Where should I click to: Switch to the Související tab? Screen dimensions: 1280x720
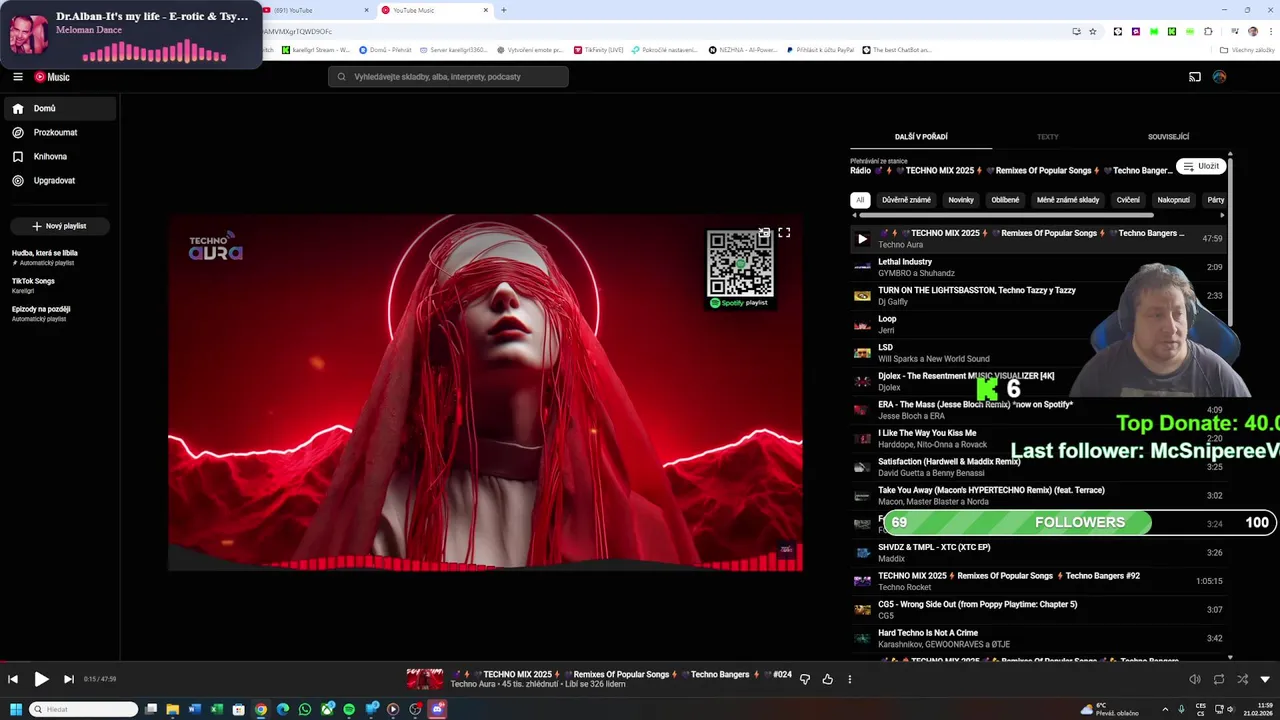(1168, 137)
